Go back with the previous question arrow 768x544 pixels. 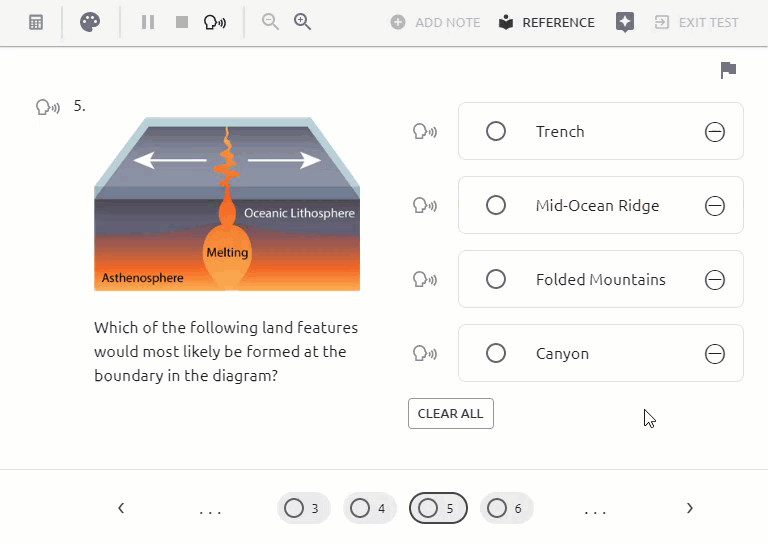121,508
